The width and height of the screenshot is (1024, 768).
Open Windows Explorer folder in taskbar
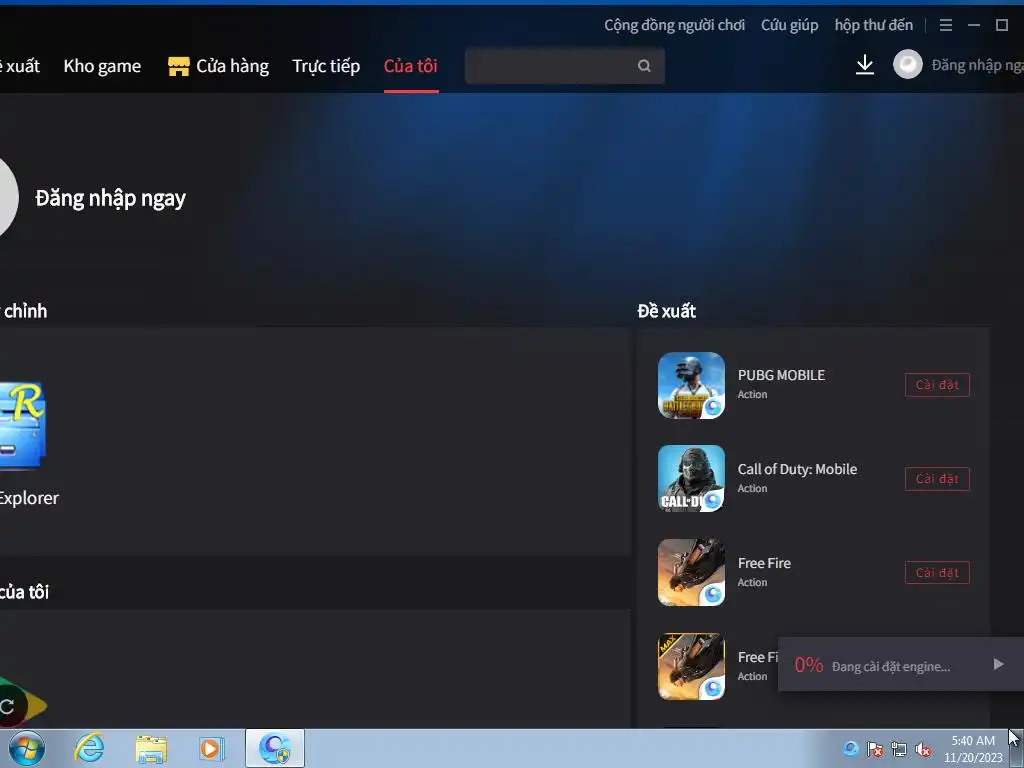pyautogui.click(x=151, y=748)
